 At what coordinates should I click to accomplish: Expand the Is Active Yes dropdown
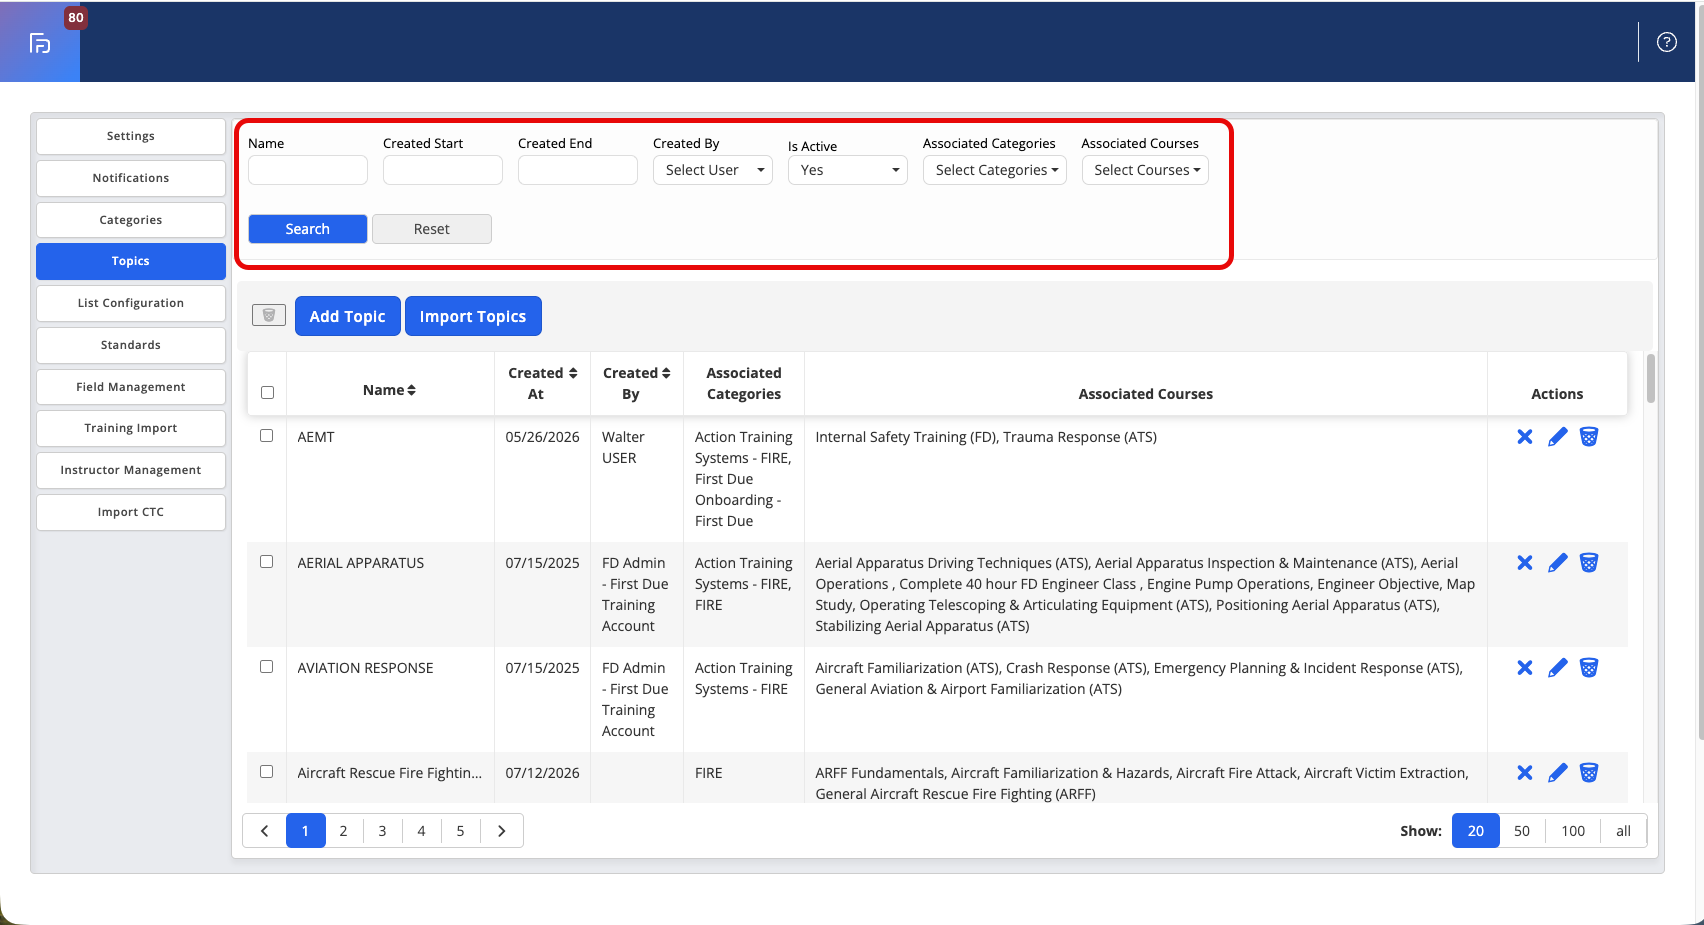848,170
